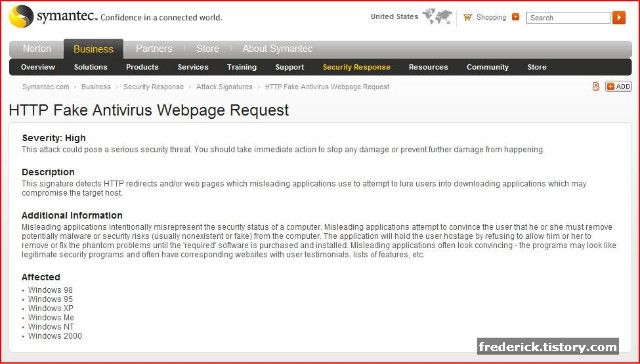Click the Description heading
This screenshot has width=640, height=364.
coord(48,172)
